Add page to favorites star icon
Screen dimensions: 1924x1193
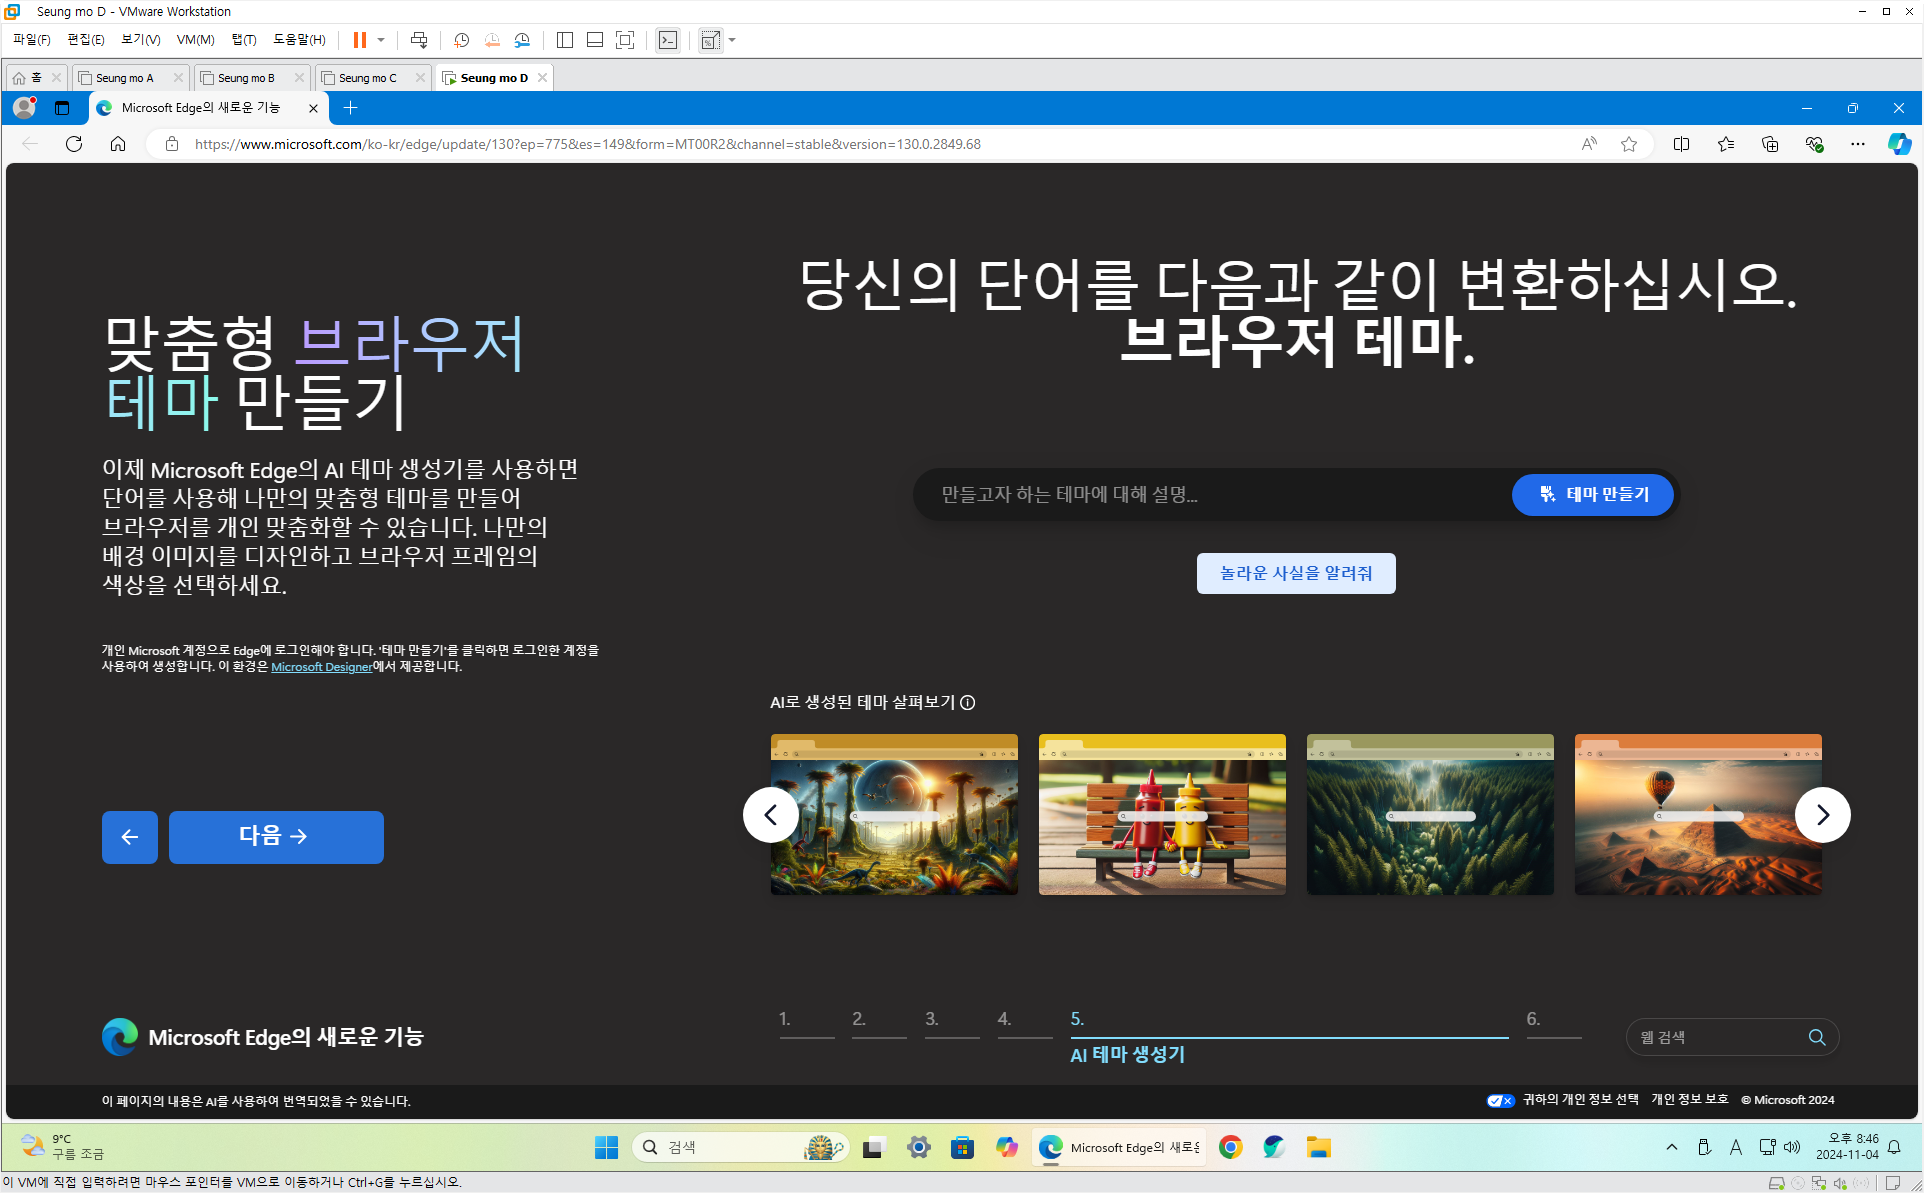tap(1629, 144)
